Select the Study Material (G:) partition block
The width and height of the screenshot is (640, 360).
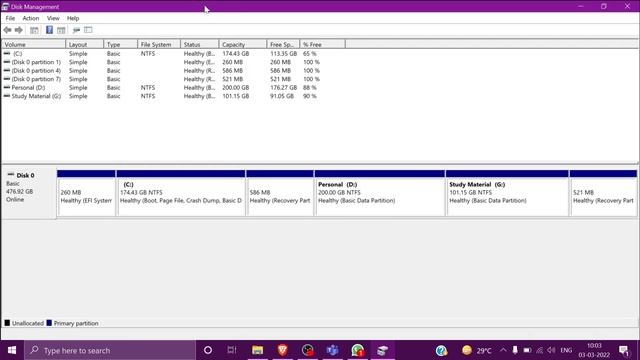507,193
